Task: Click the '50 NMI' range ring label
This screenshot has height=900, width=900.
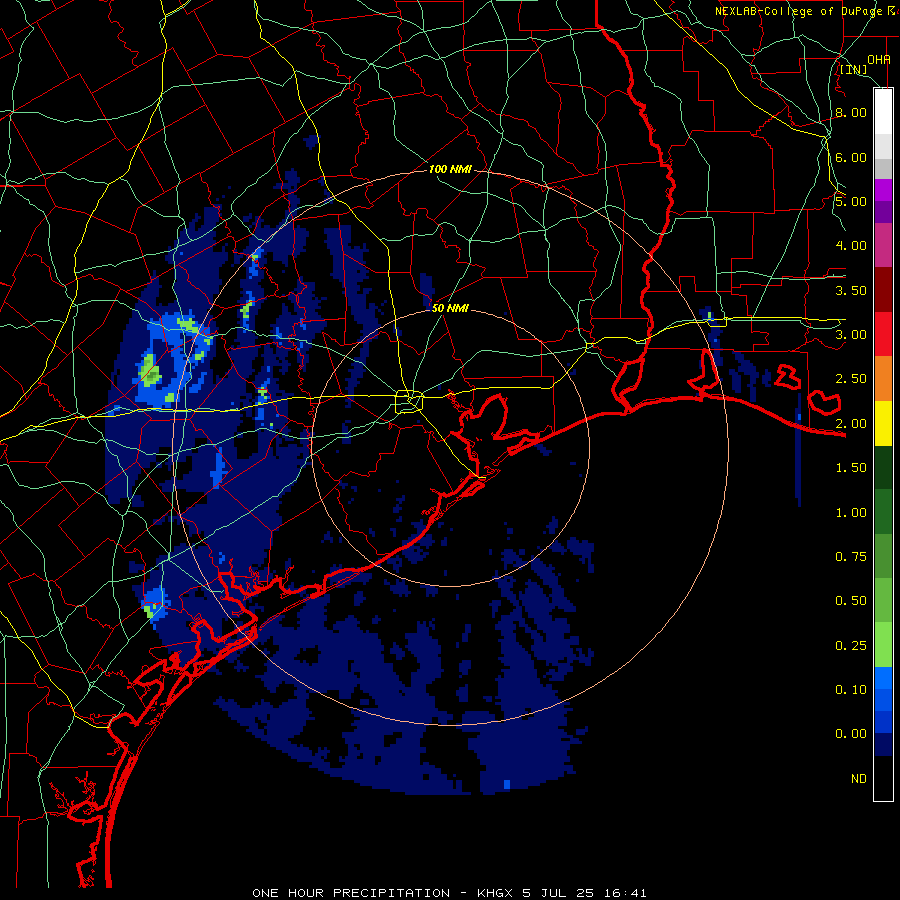Action: (450, 308)
